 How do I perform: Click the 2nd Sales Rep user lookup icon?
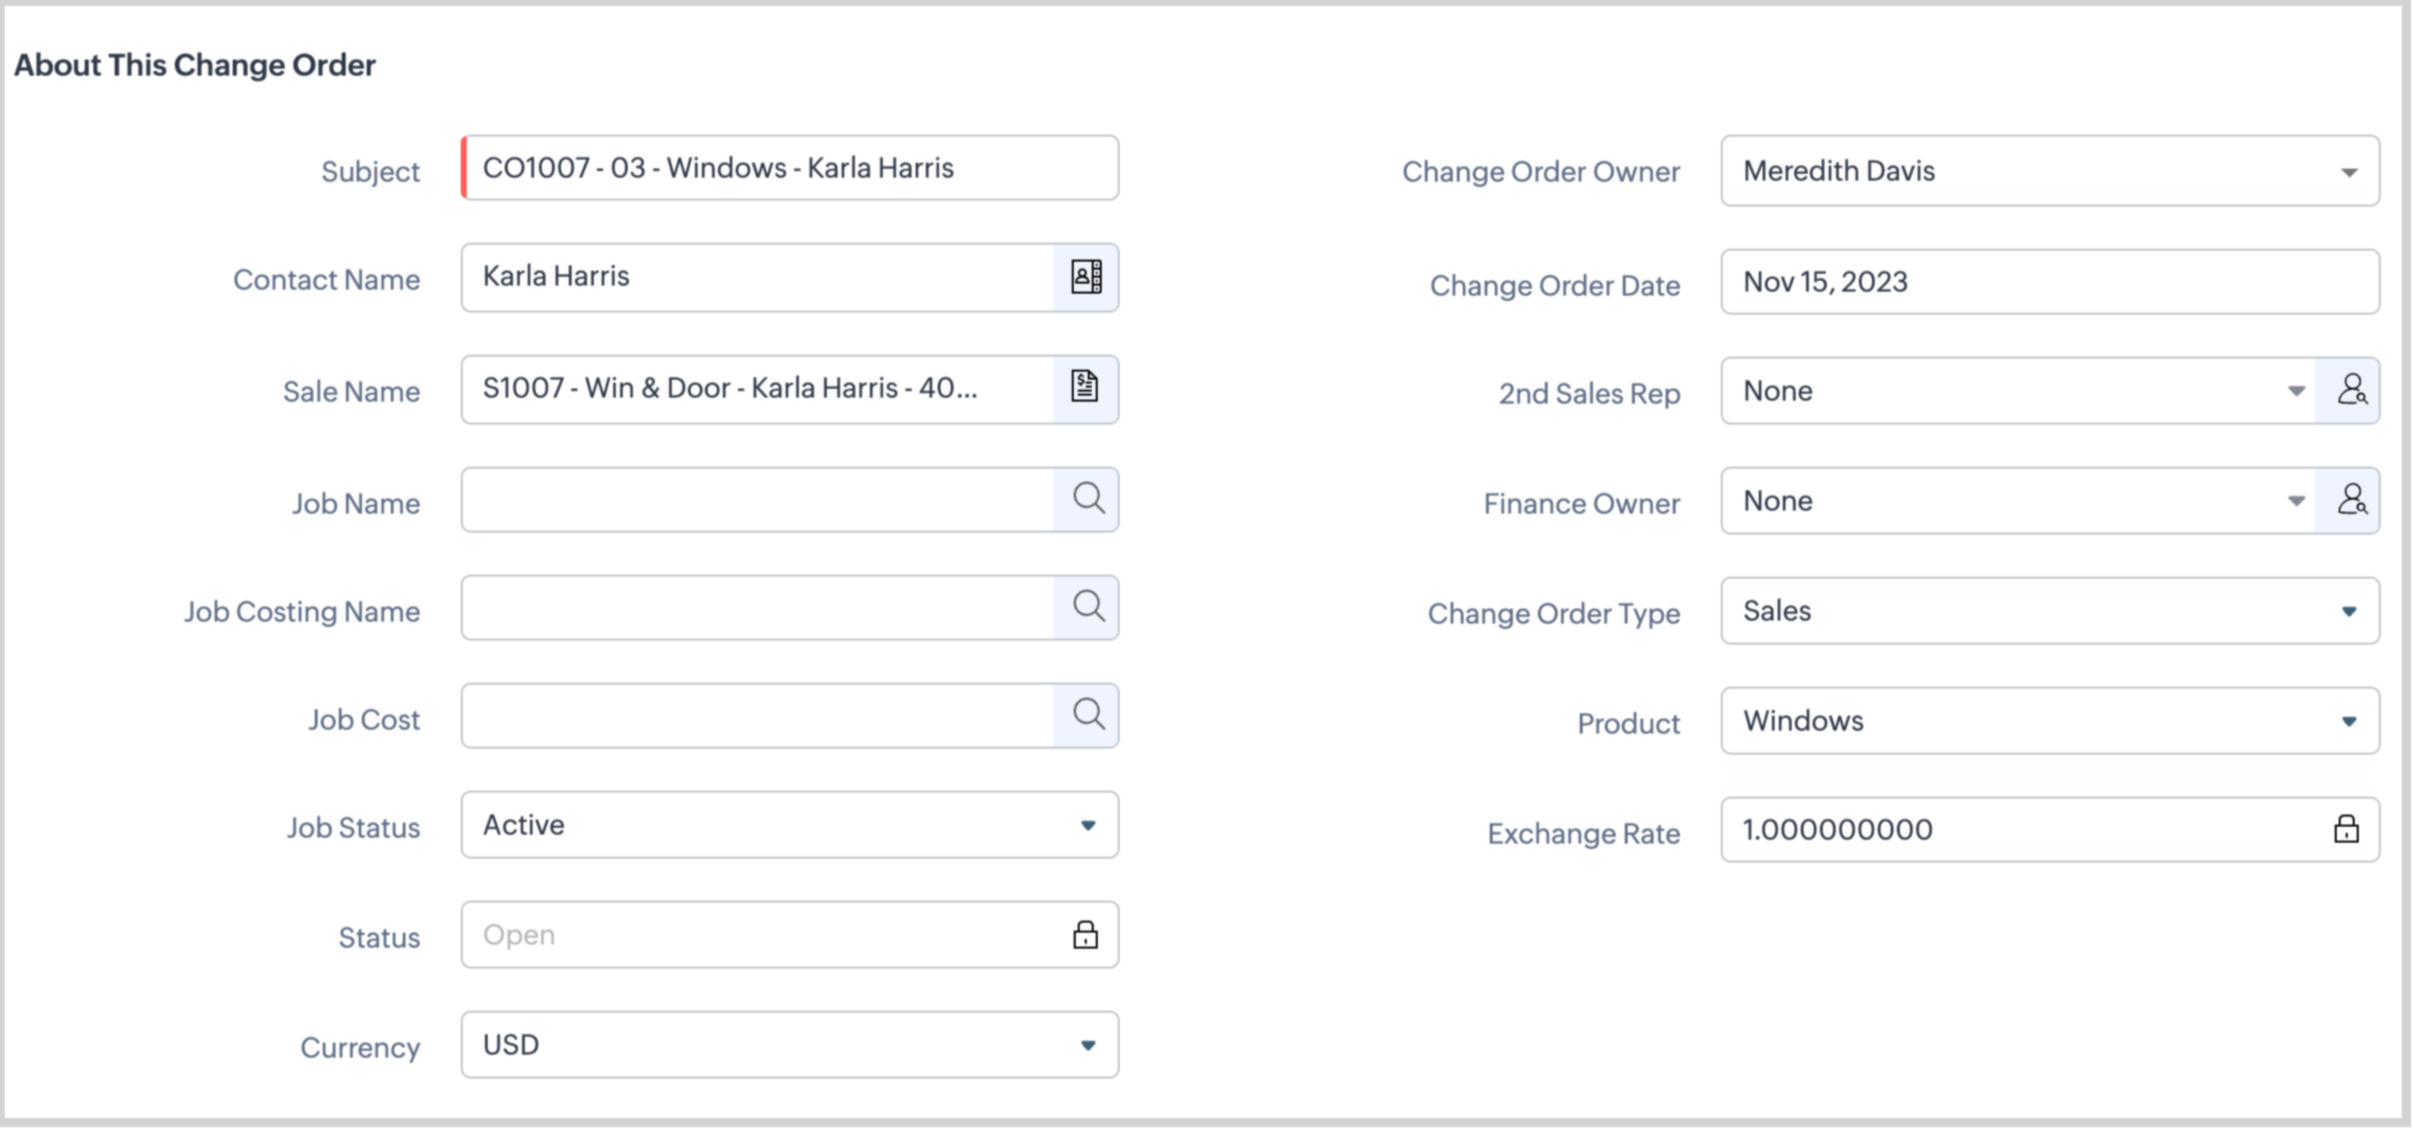click(x=2351, y=390)
